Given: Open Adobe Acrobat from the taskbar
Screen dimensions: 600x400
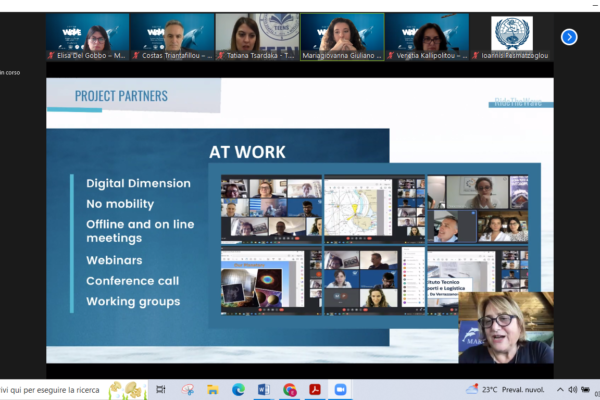Looking at the screenshot, I should (314, 389).
